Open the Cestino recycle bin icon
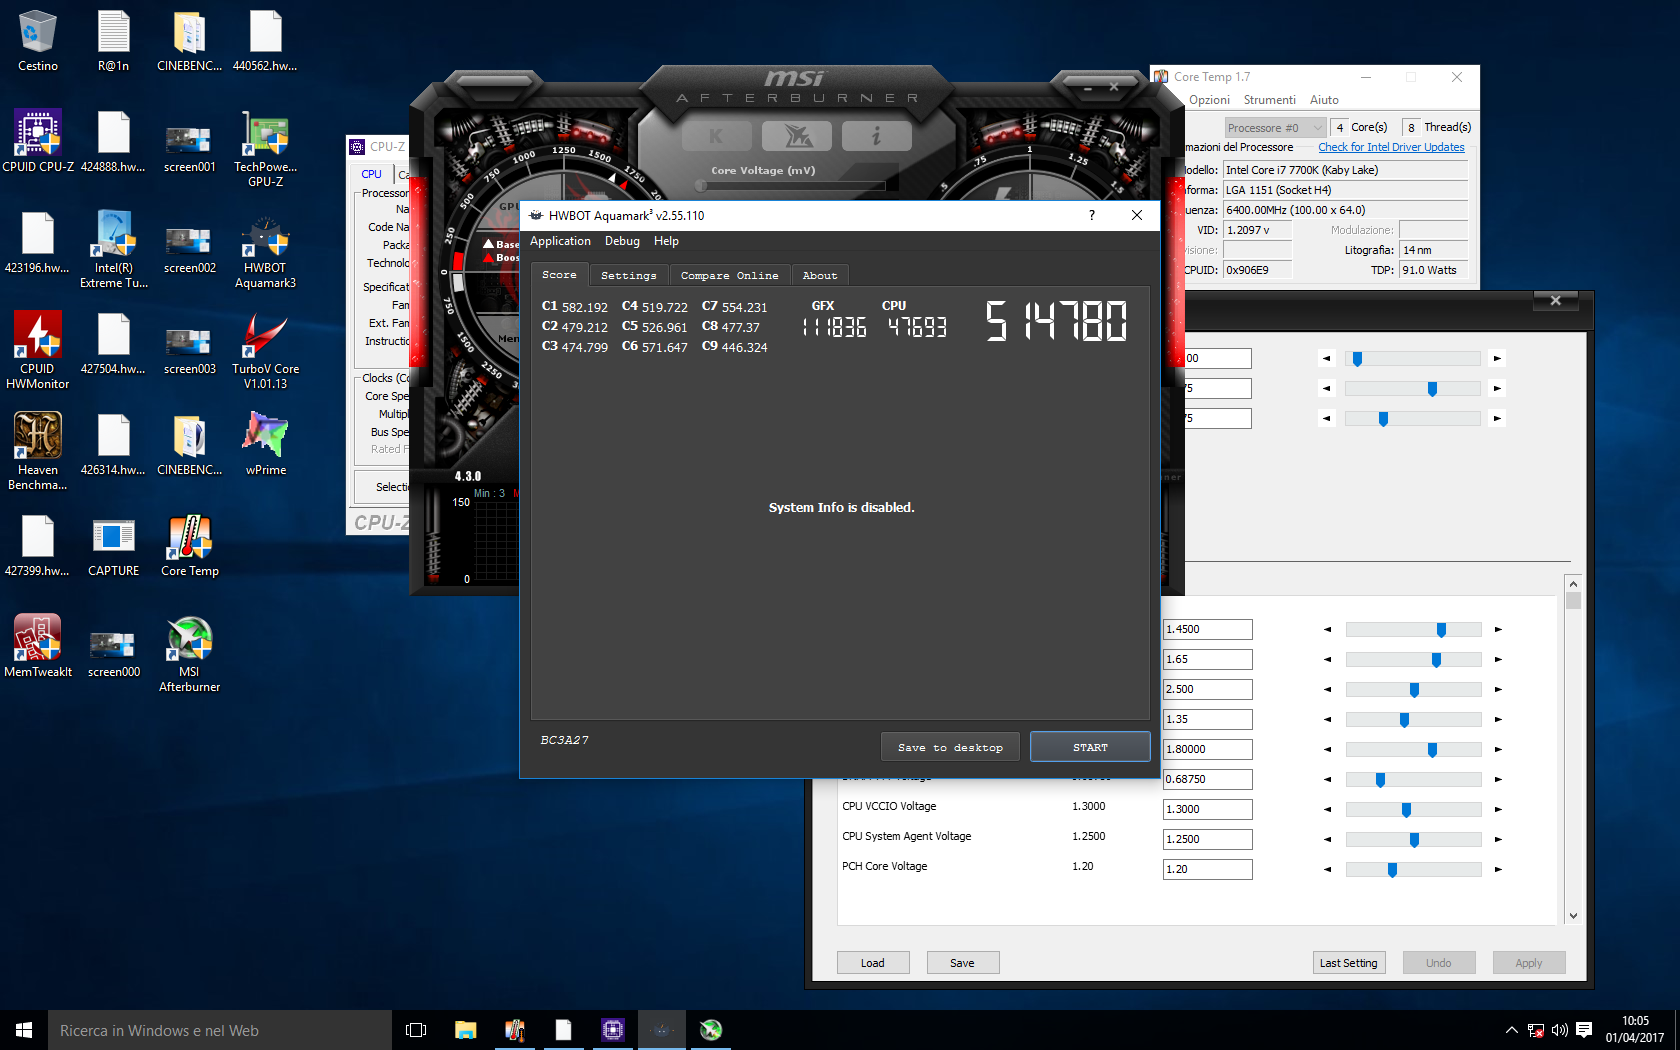 click(x=38, y=40)
